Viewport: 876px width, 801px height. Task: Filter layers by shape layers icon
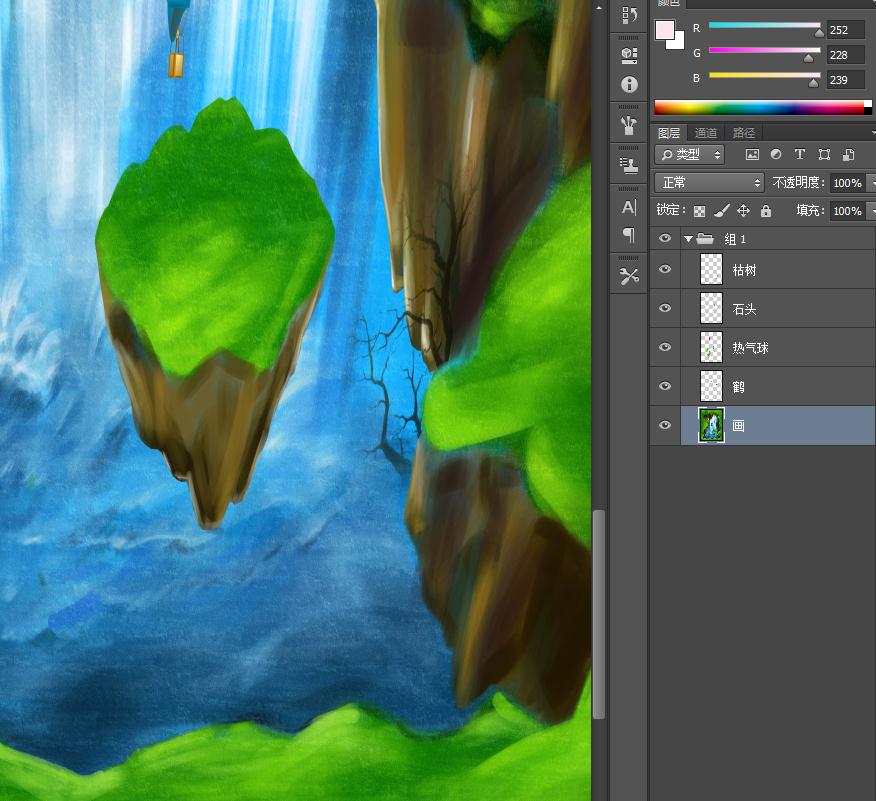click(x=824, y=154)
